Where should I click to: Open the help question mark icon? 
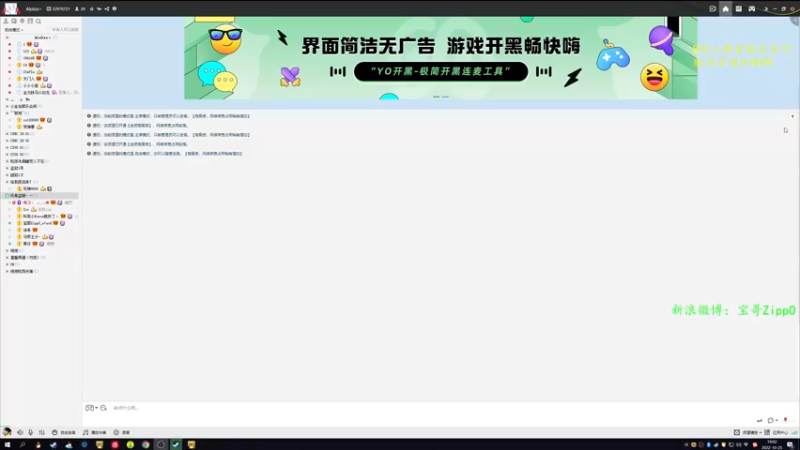click(114, 9)
